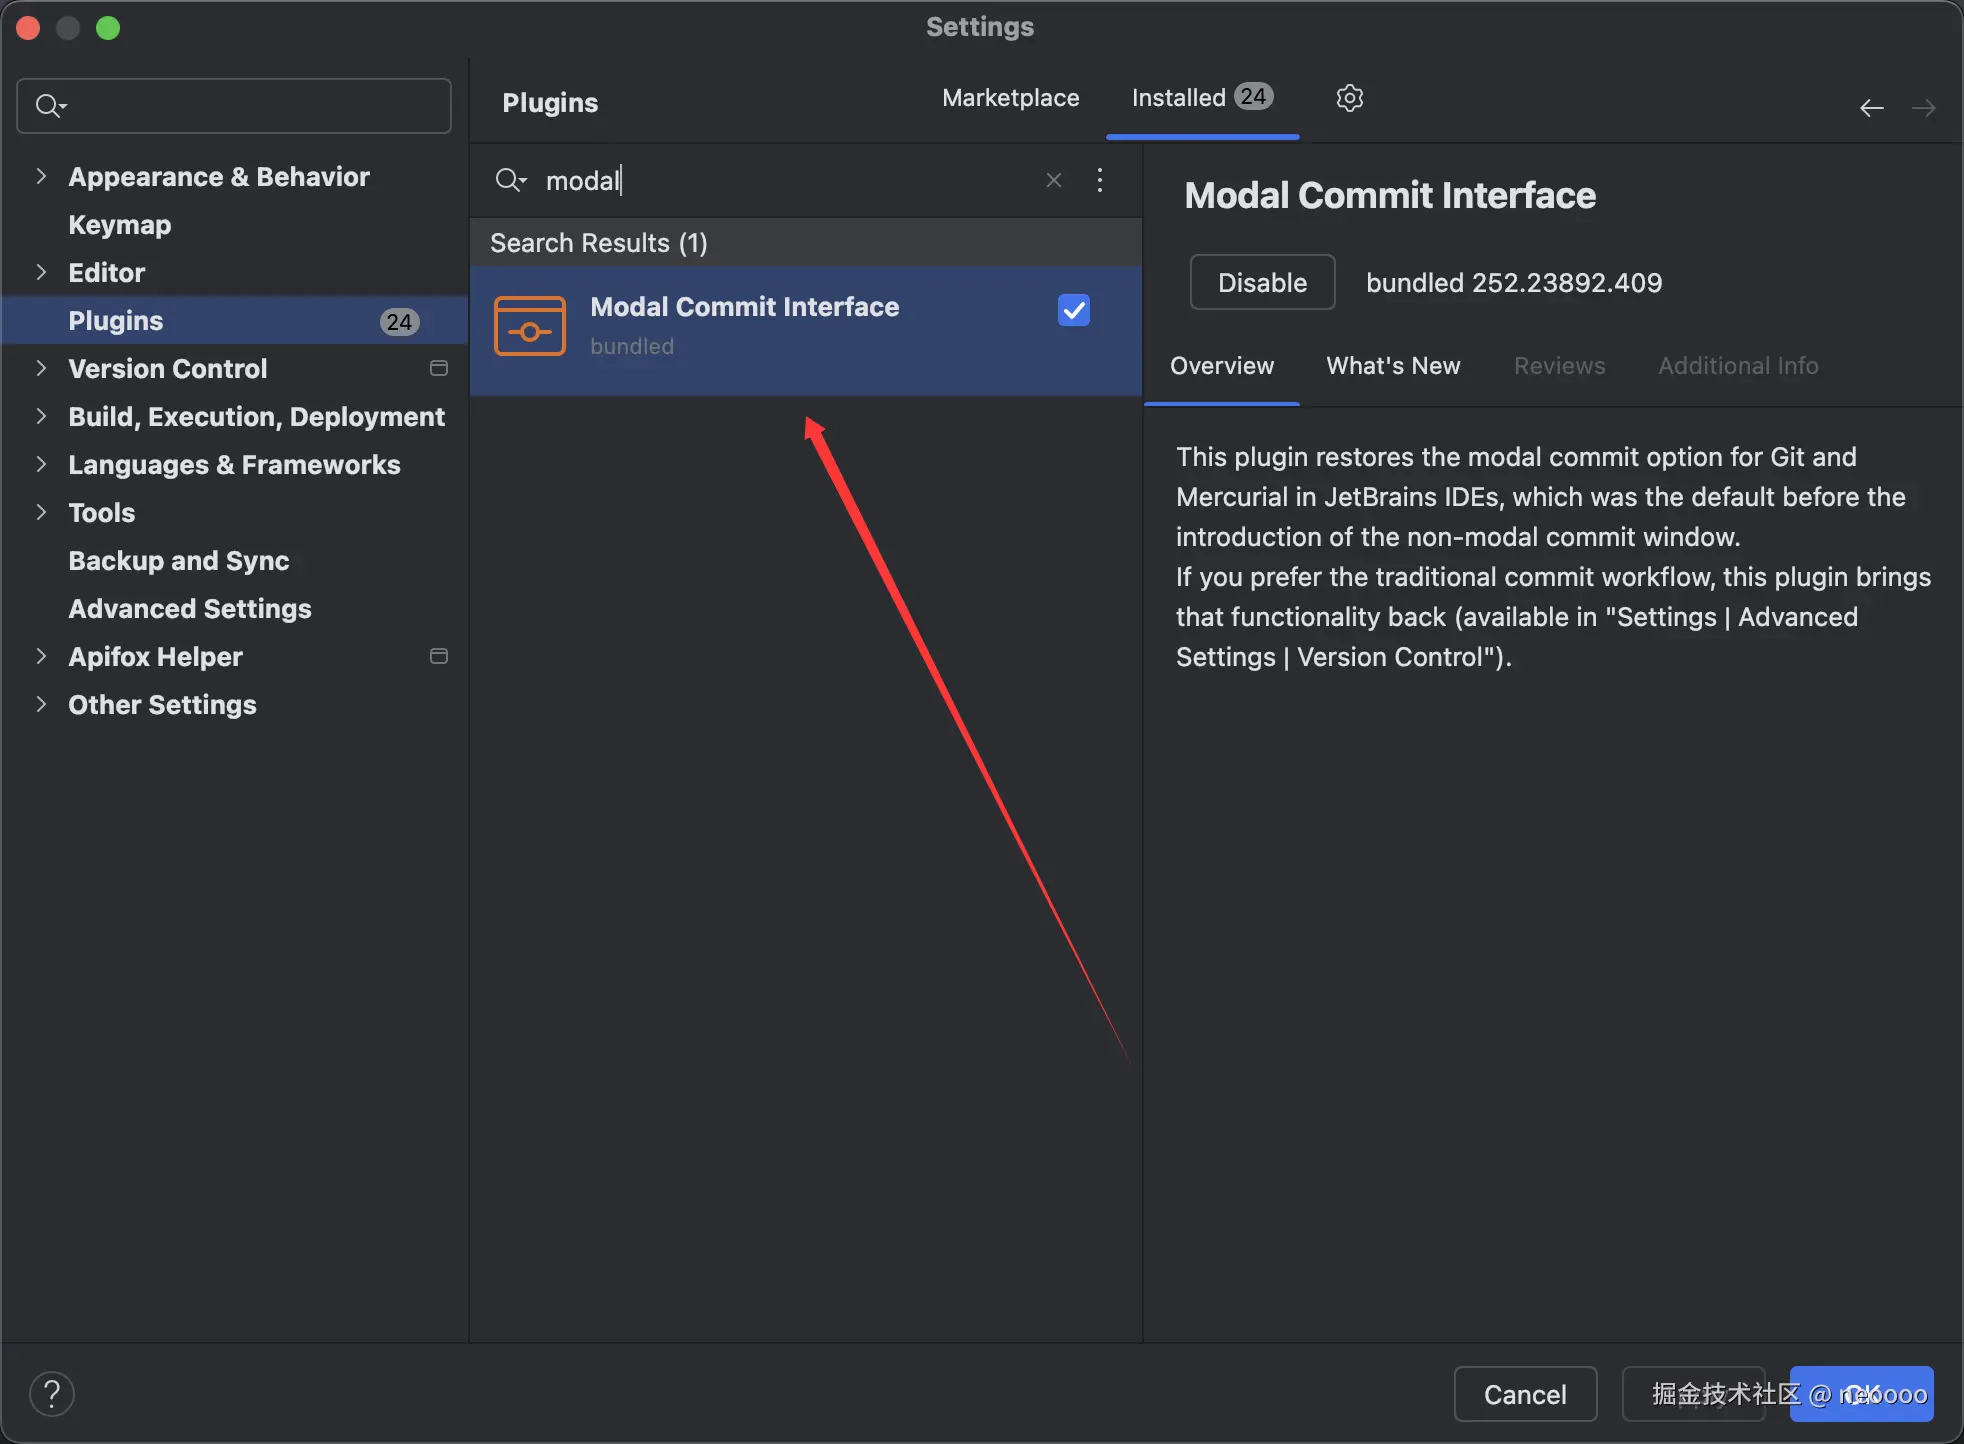This screenshot has height=1444, width=1964.
Task: Expand the Version Control tree node
Action: tap(41, 368)
